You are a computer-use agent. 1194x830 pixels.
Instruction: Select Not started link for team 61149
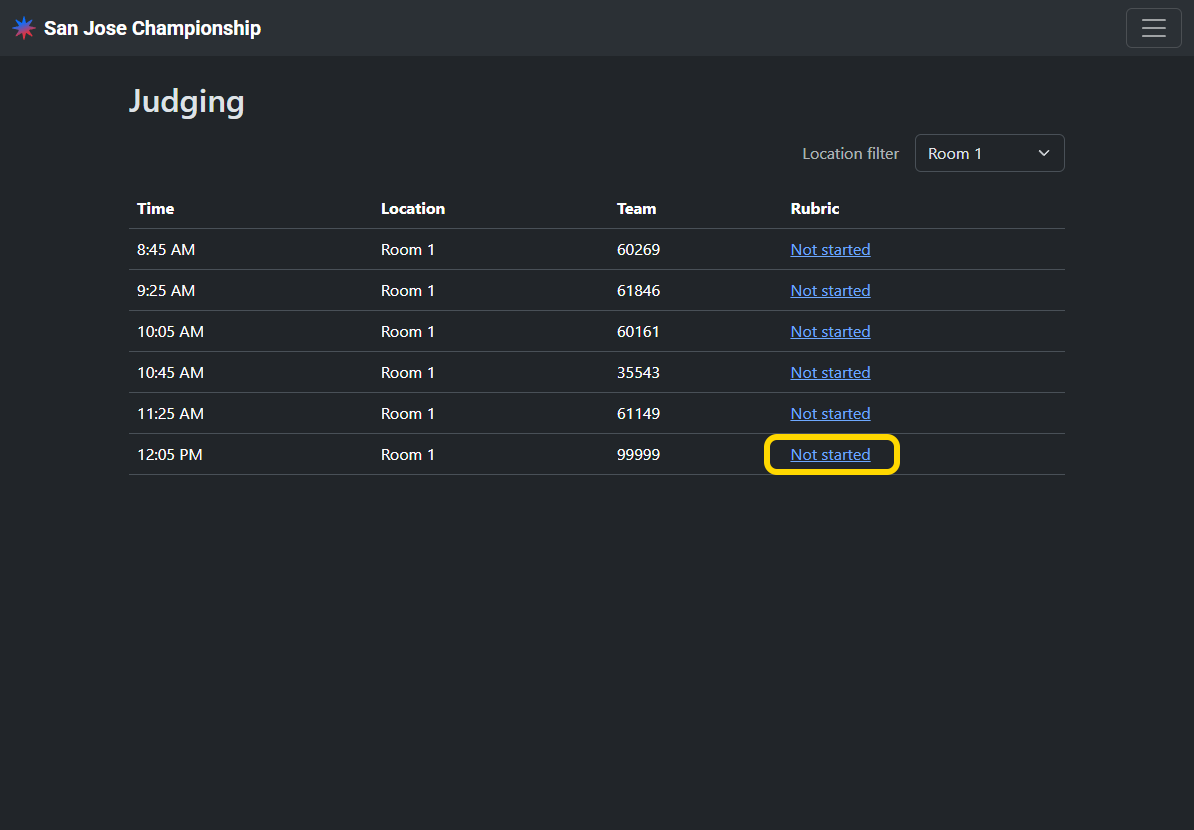pyautogui.click(x=830, y=414)
